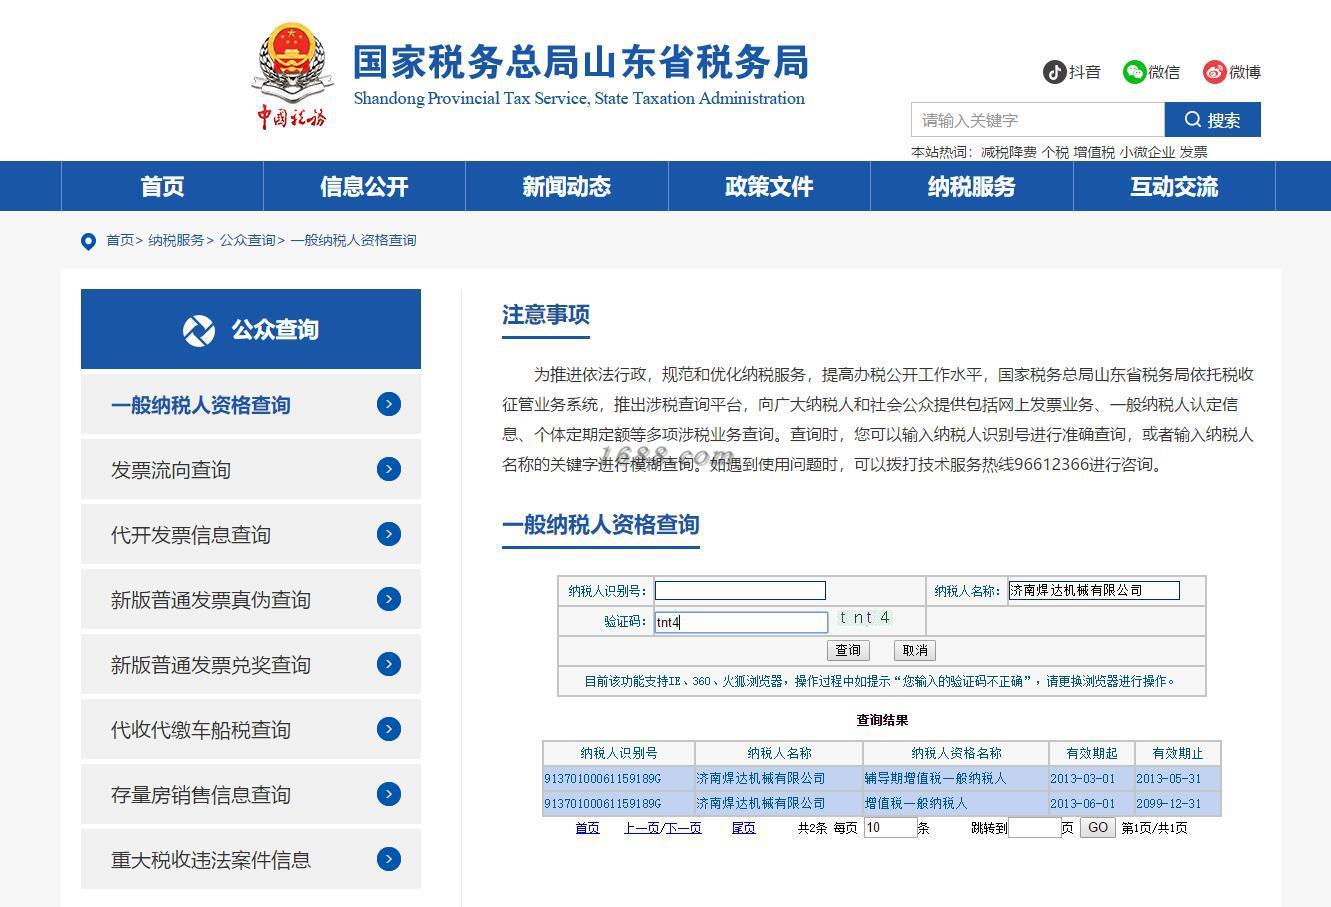Focus the 验证码 captcha input field
The height and width of the screenshot is (907, 1331).
741,622
